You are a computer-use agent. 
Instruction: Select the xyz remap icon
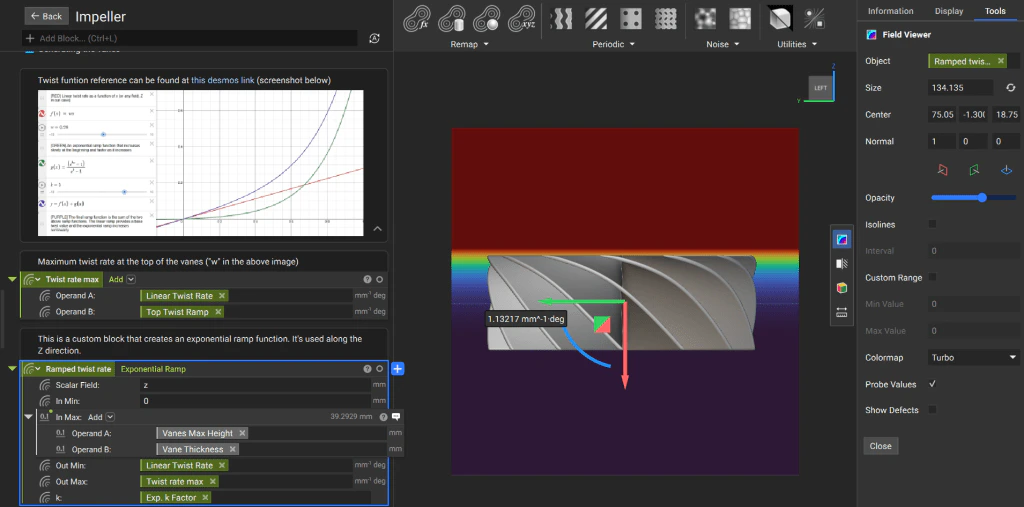click(520, 19)
